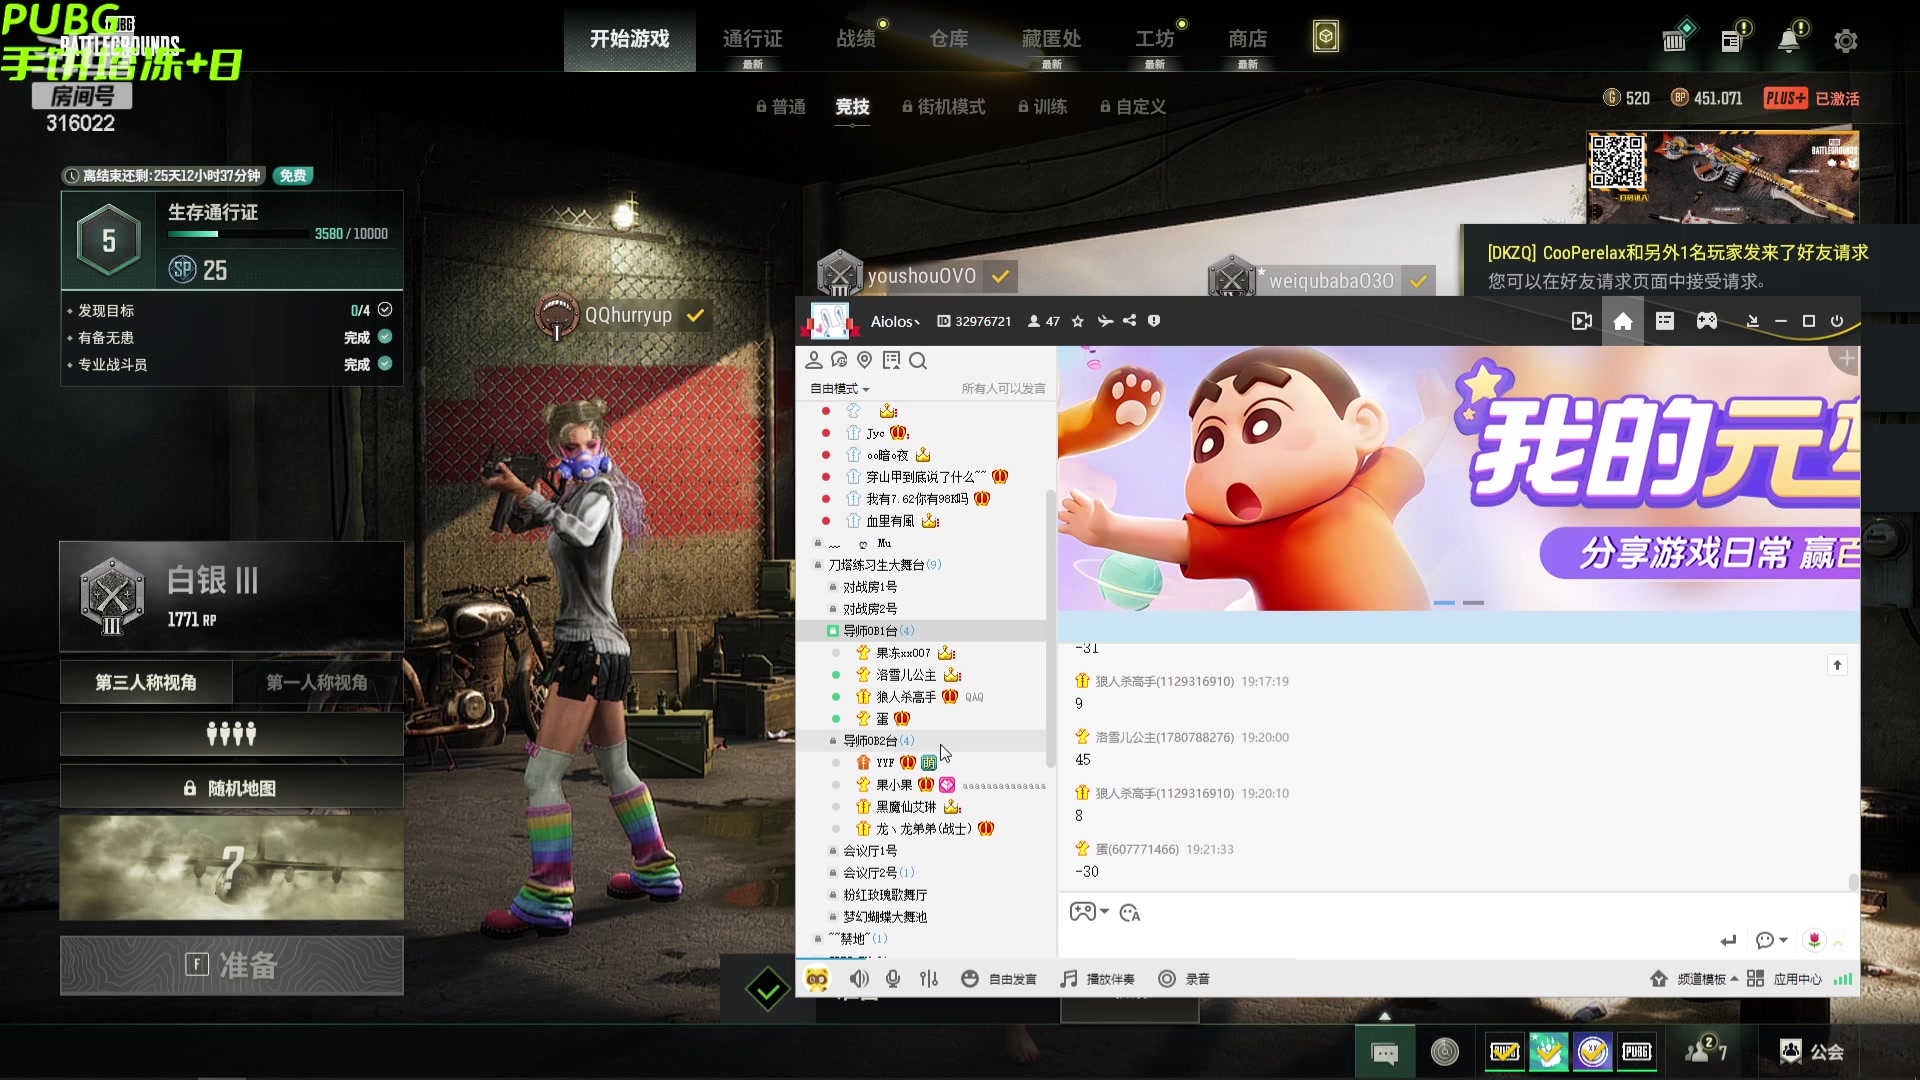Image resolution: width=1920 pixels, height=1080 pixels.
Task: Toggle the YY microphone
Action: (893, 979)
